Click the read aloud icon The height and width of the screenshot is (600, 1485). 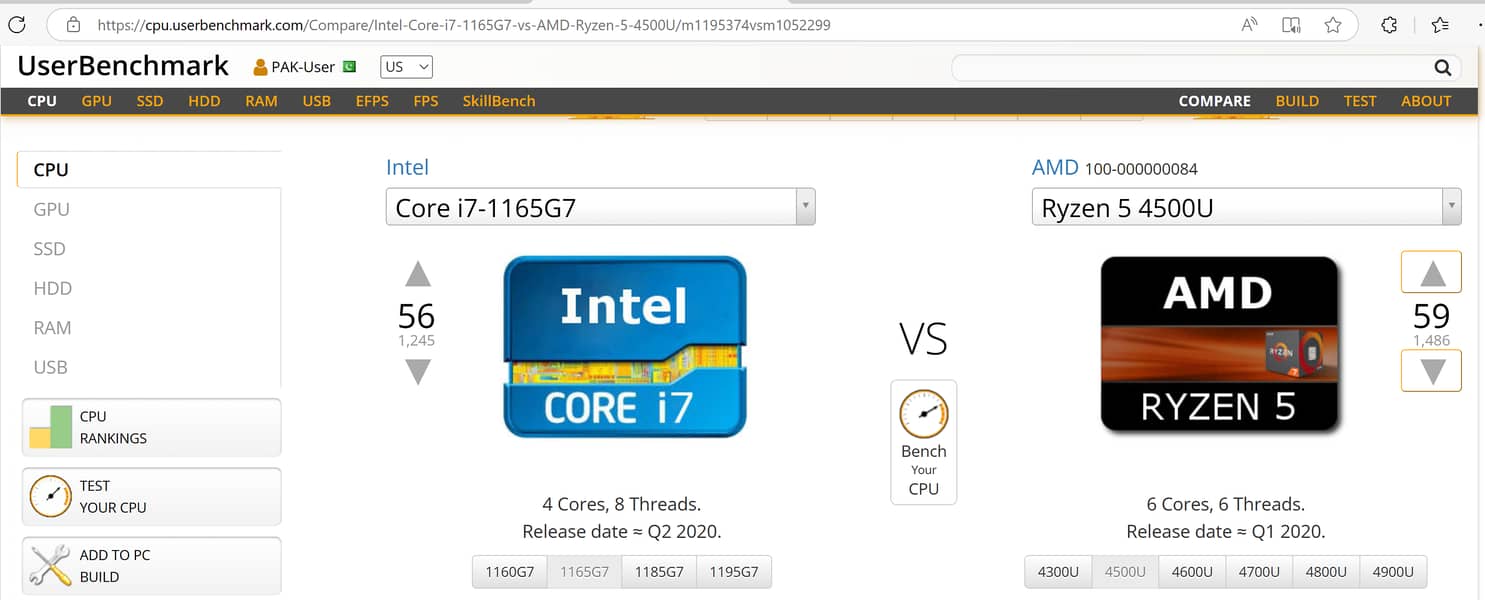click(1249, 25)
